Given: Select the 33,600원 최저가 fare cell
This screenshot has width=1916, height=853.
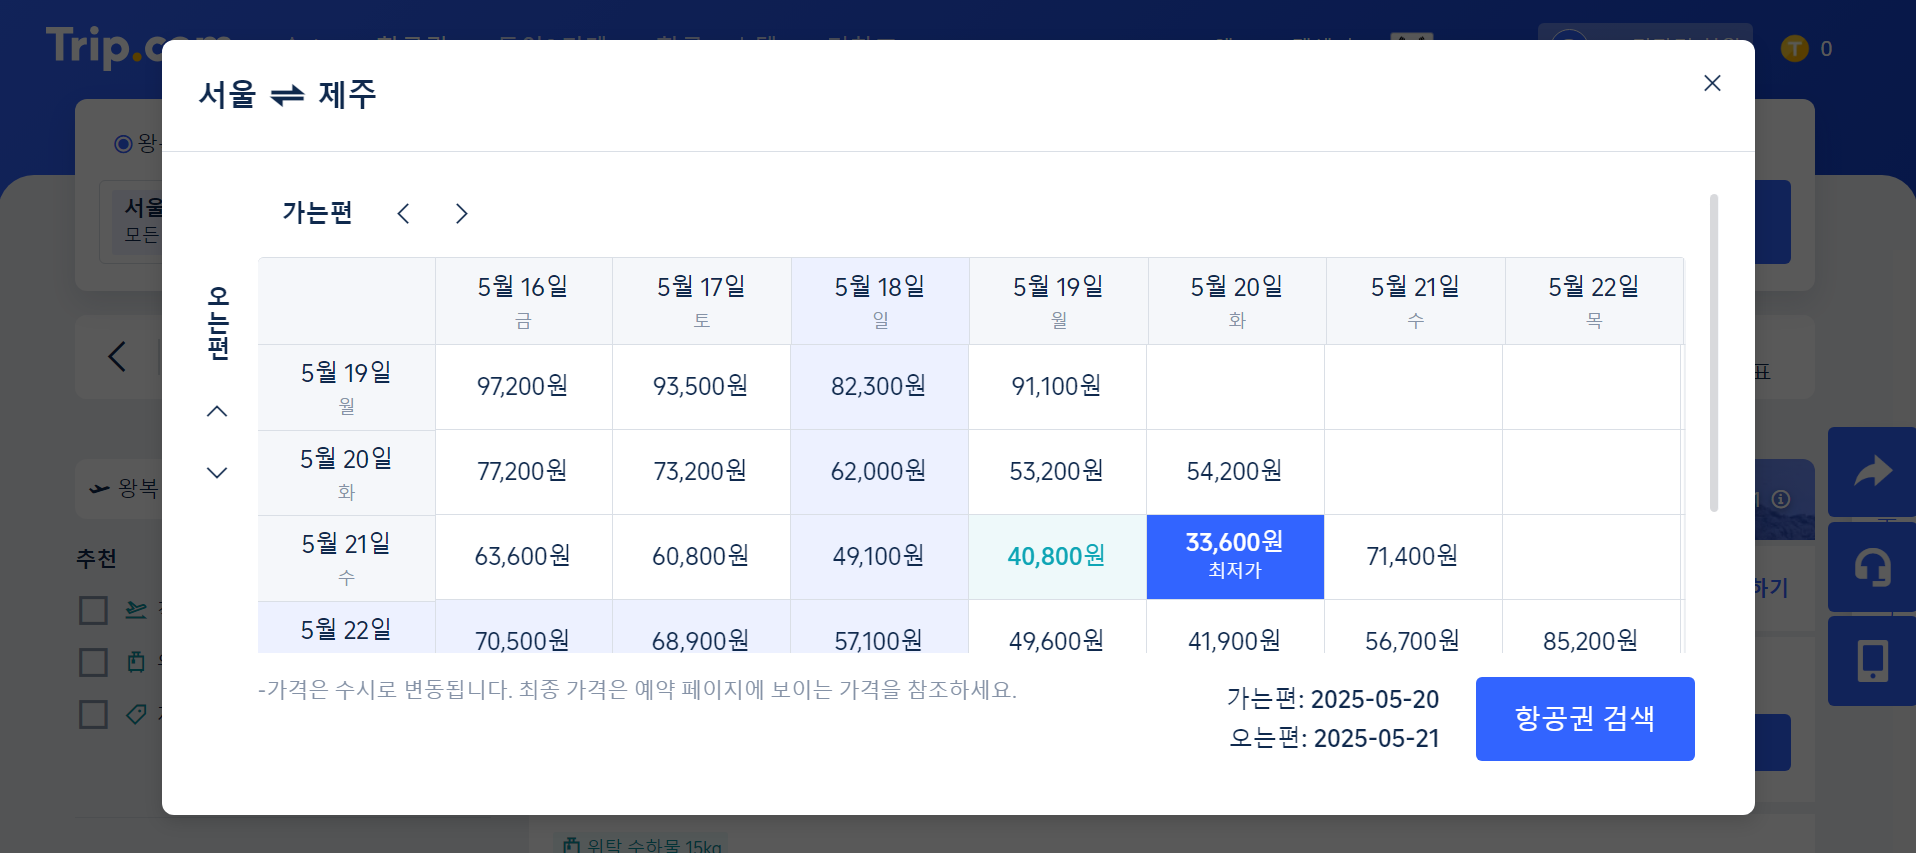Looking at the screenshot, I should [x=1235, y=557].
